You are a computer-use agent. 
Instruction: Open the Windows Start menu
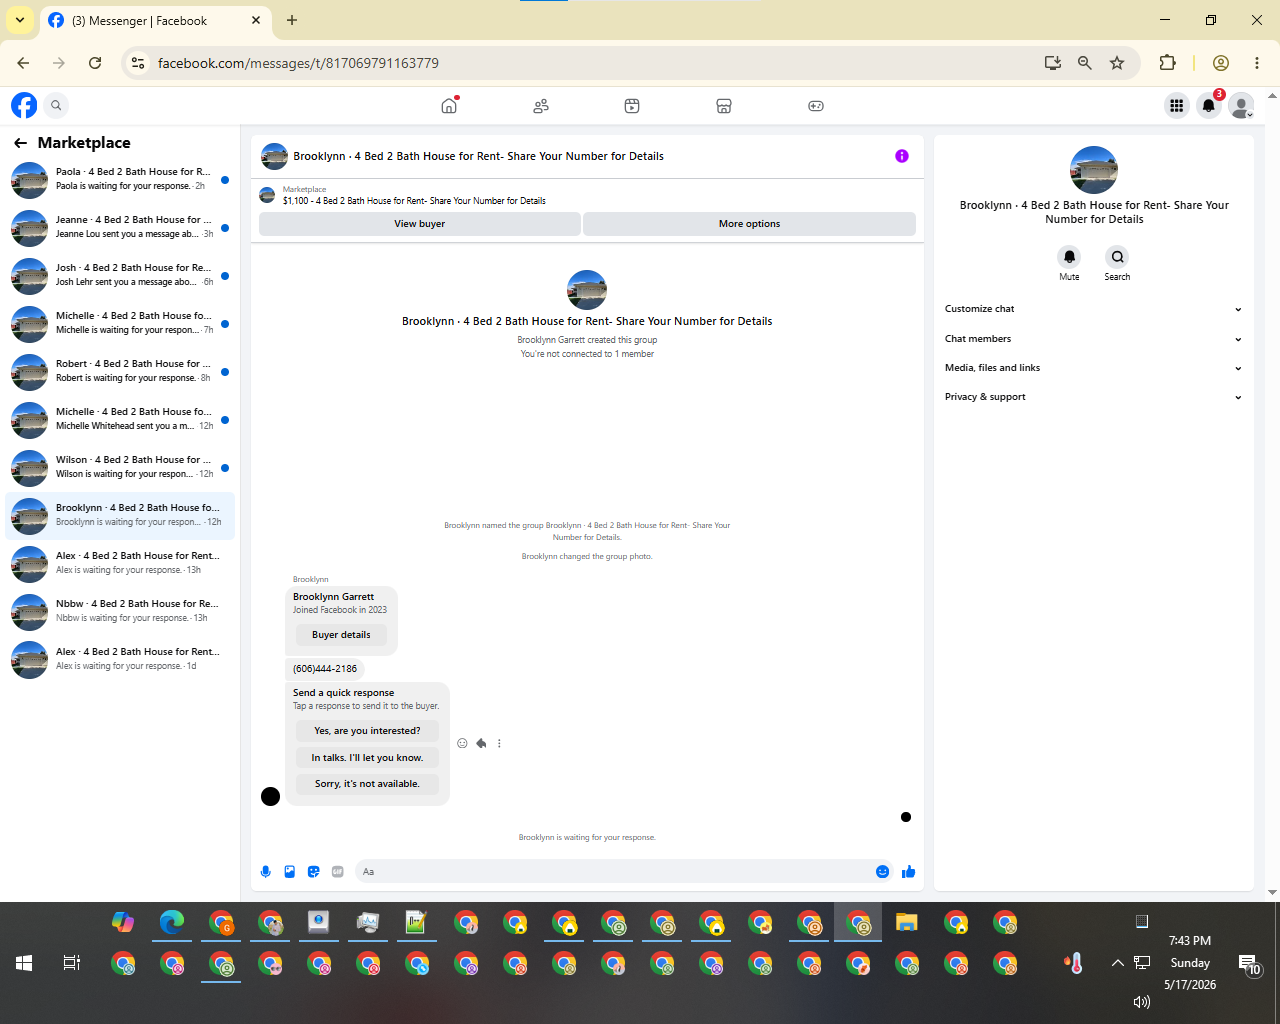24,963
